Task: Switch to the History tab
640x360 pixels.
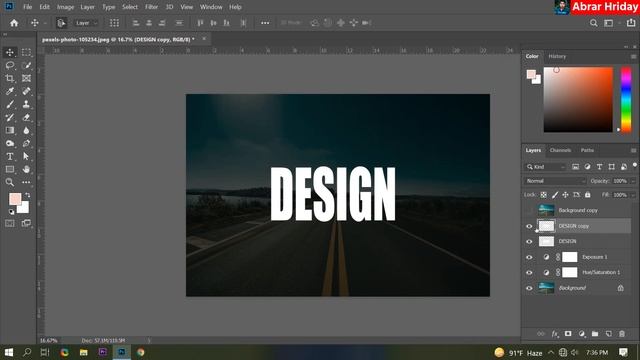Action: pyautogui.click(x=557, y=56)
